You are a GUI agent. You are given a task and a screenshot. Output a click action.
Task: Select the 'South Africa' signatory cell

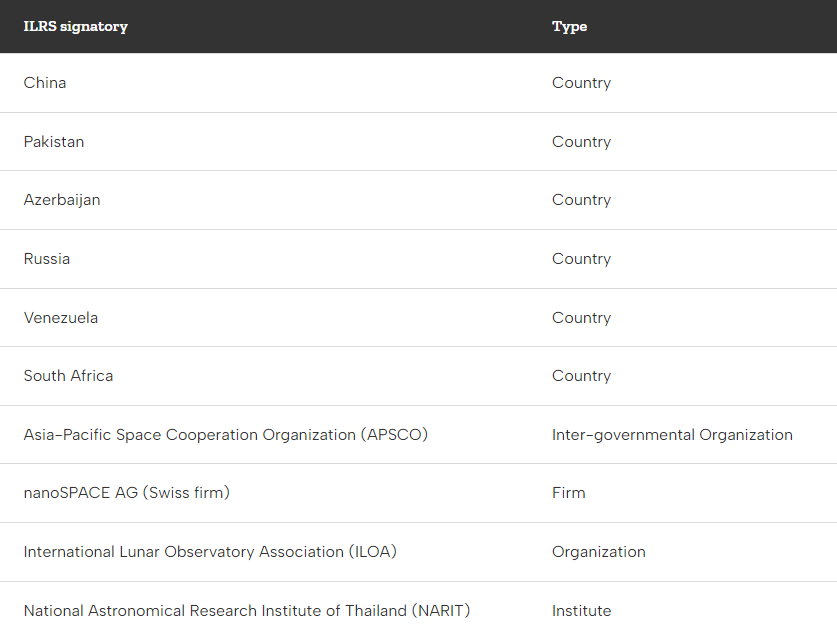tap(68, 376)
